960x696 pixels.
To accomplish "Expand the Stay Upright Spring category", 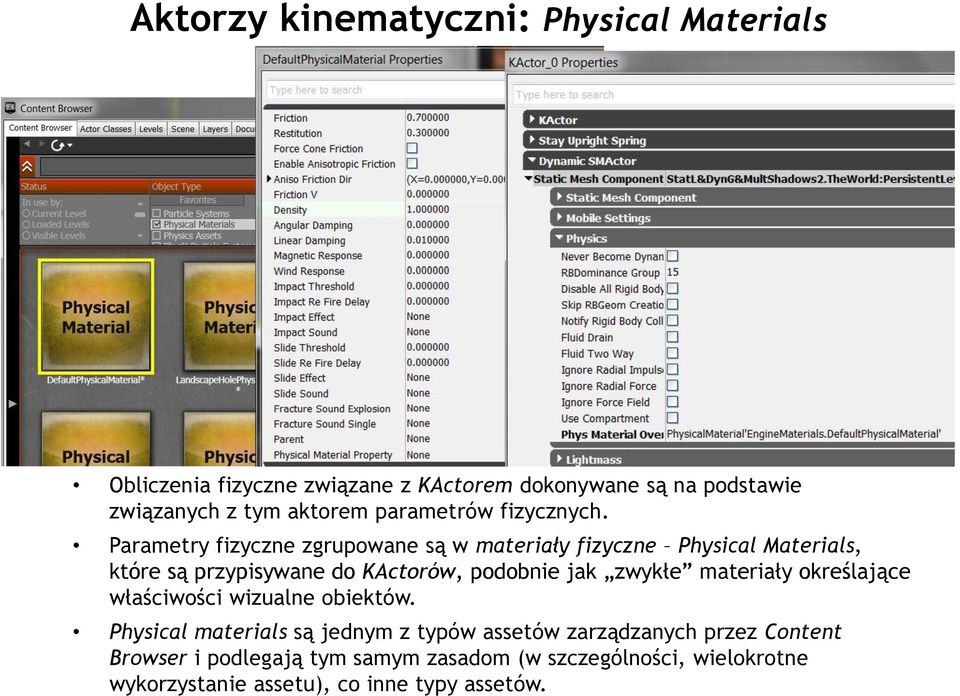I will 532,140.
